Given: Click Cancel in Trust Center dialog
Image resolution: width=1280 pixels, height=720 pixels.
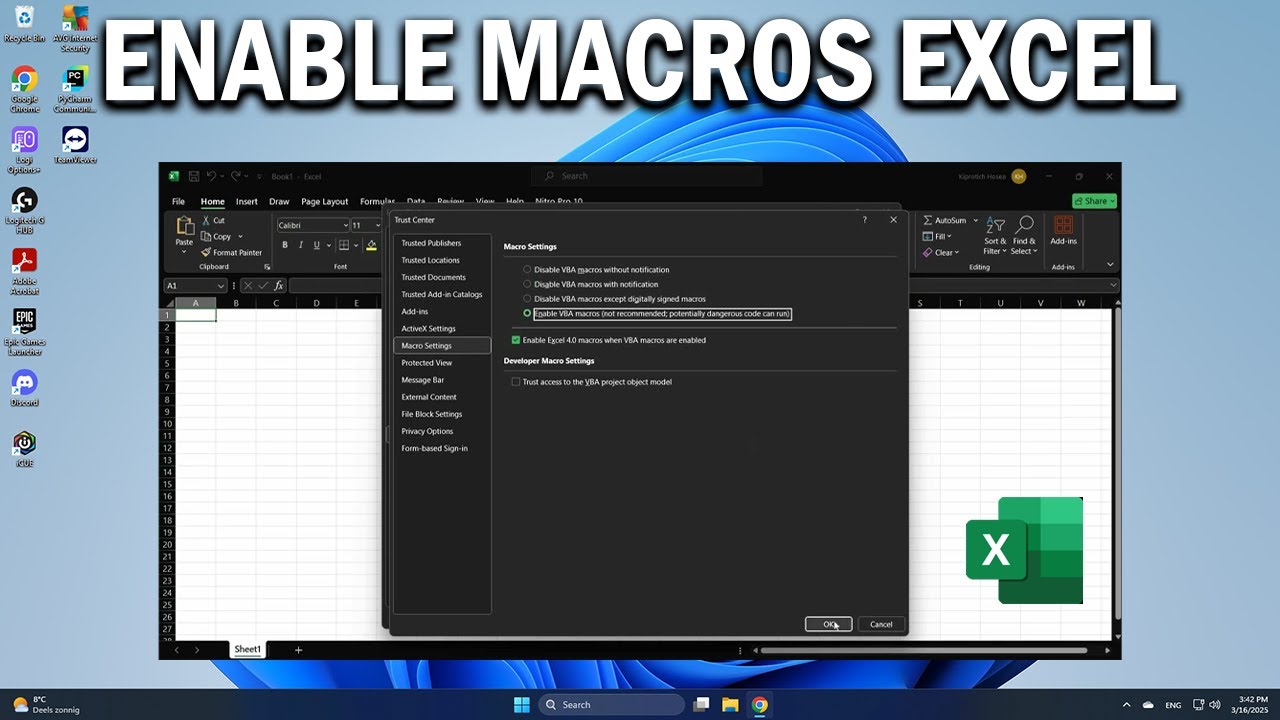Looking at the screenshot, I should click(881, 624).
